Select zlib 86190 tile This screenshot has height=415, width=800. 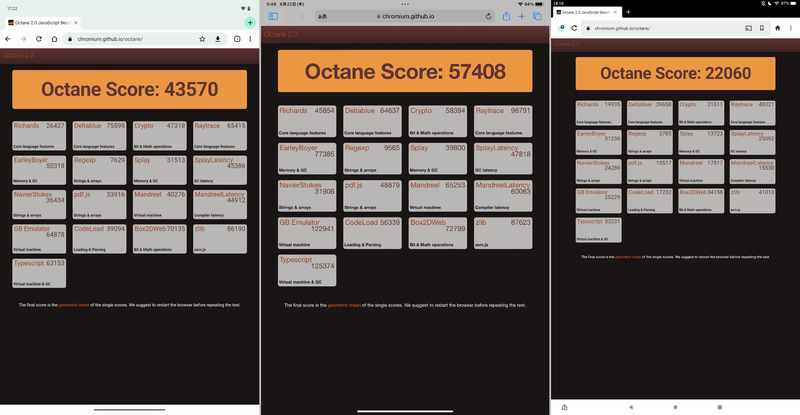coord(220,239)
